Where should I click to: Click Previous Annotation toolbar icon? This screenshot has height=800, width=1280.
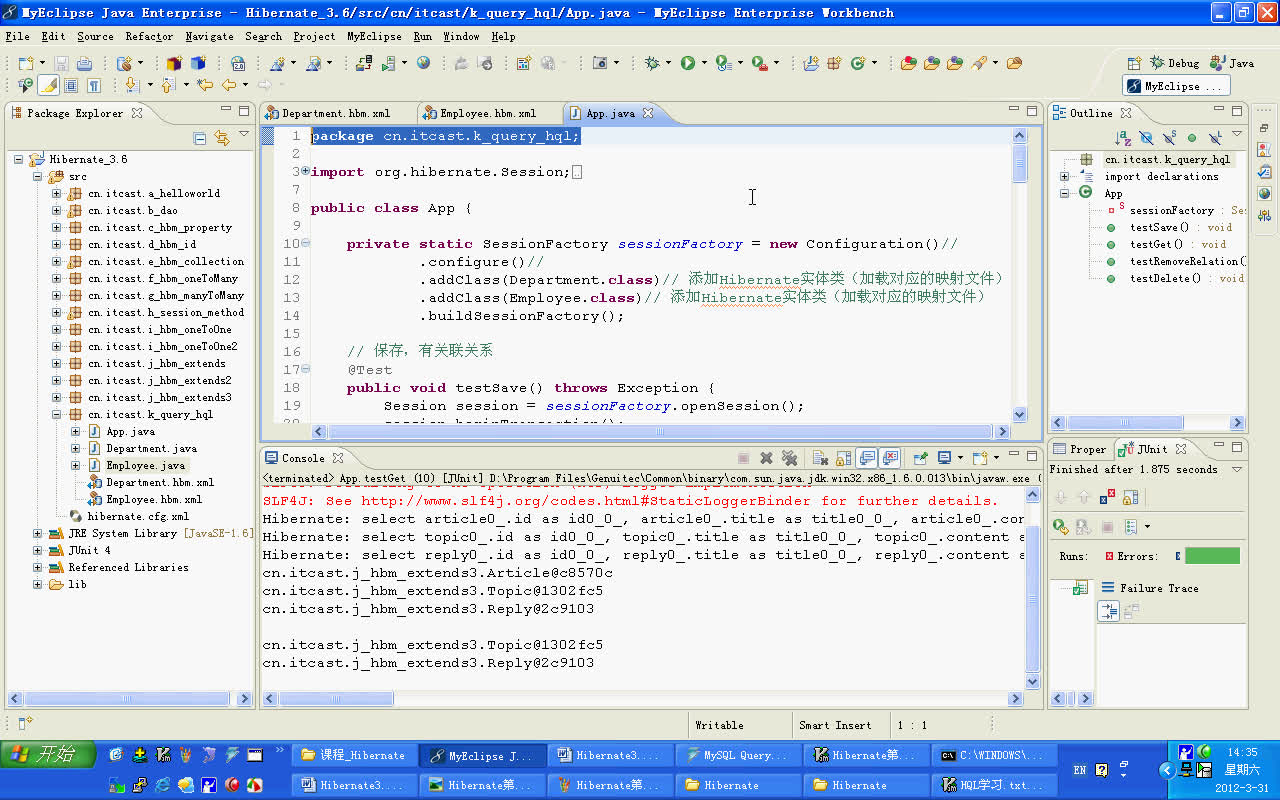tap(167, 85)
